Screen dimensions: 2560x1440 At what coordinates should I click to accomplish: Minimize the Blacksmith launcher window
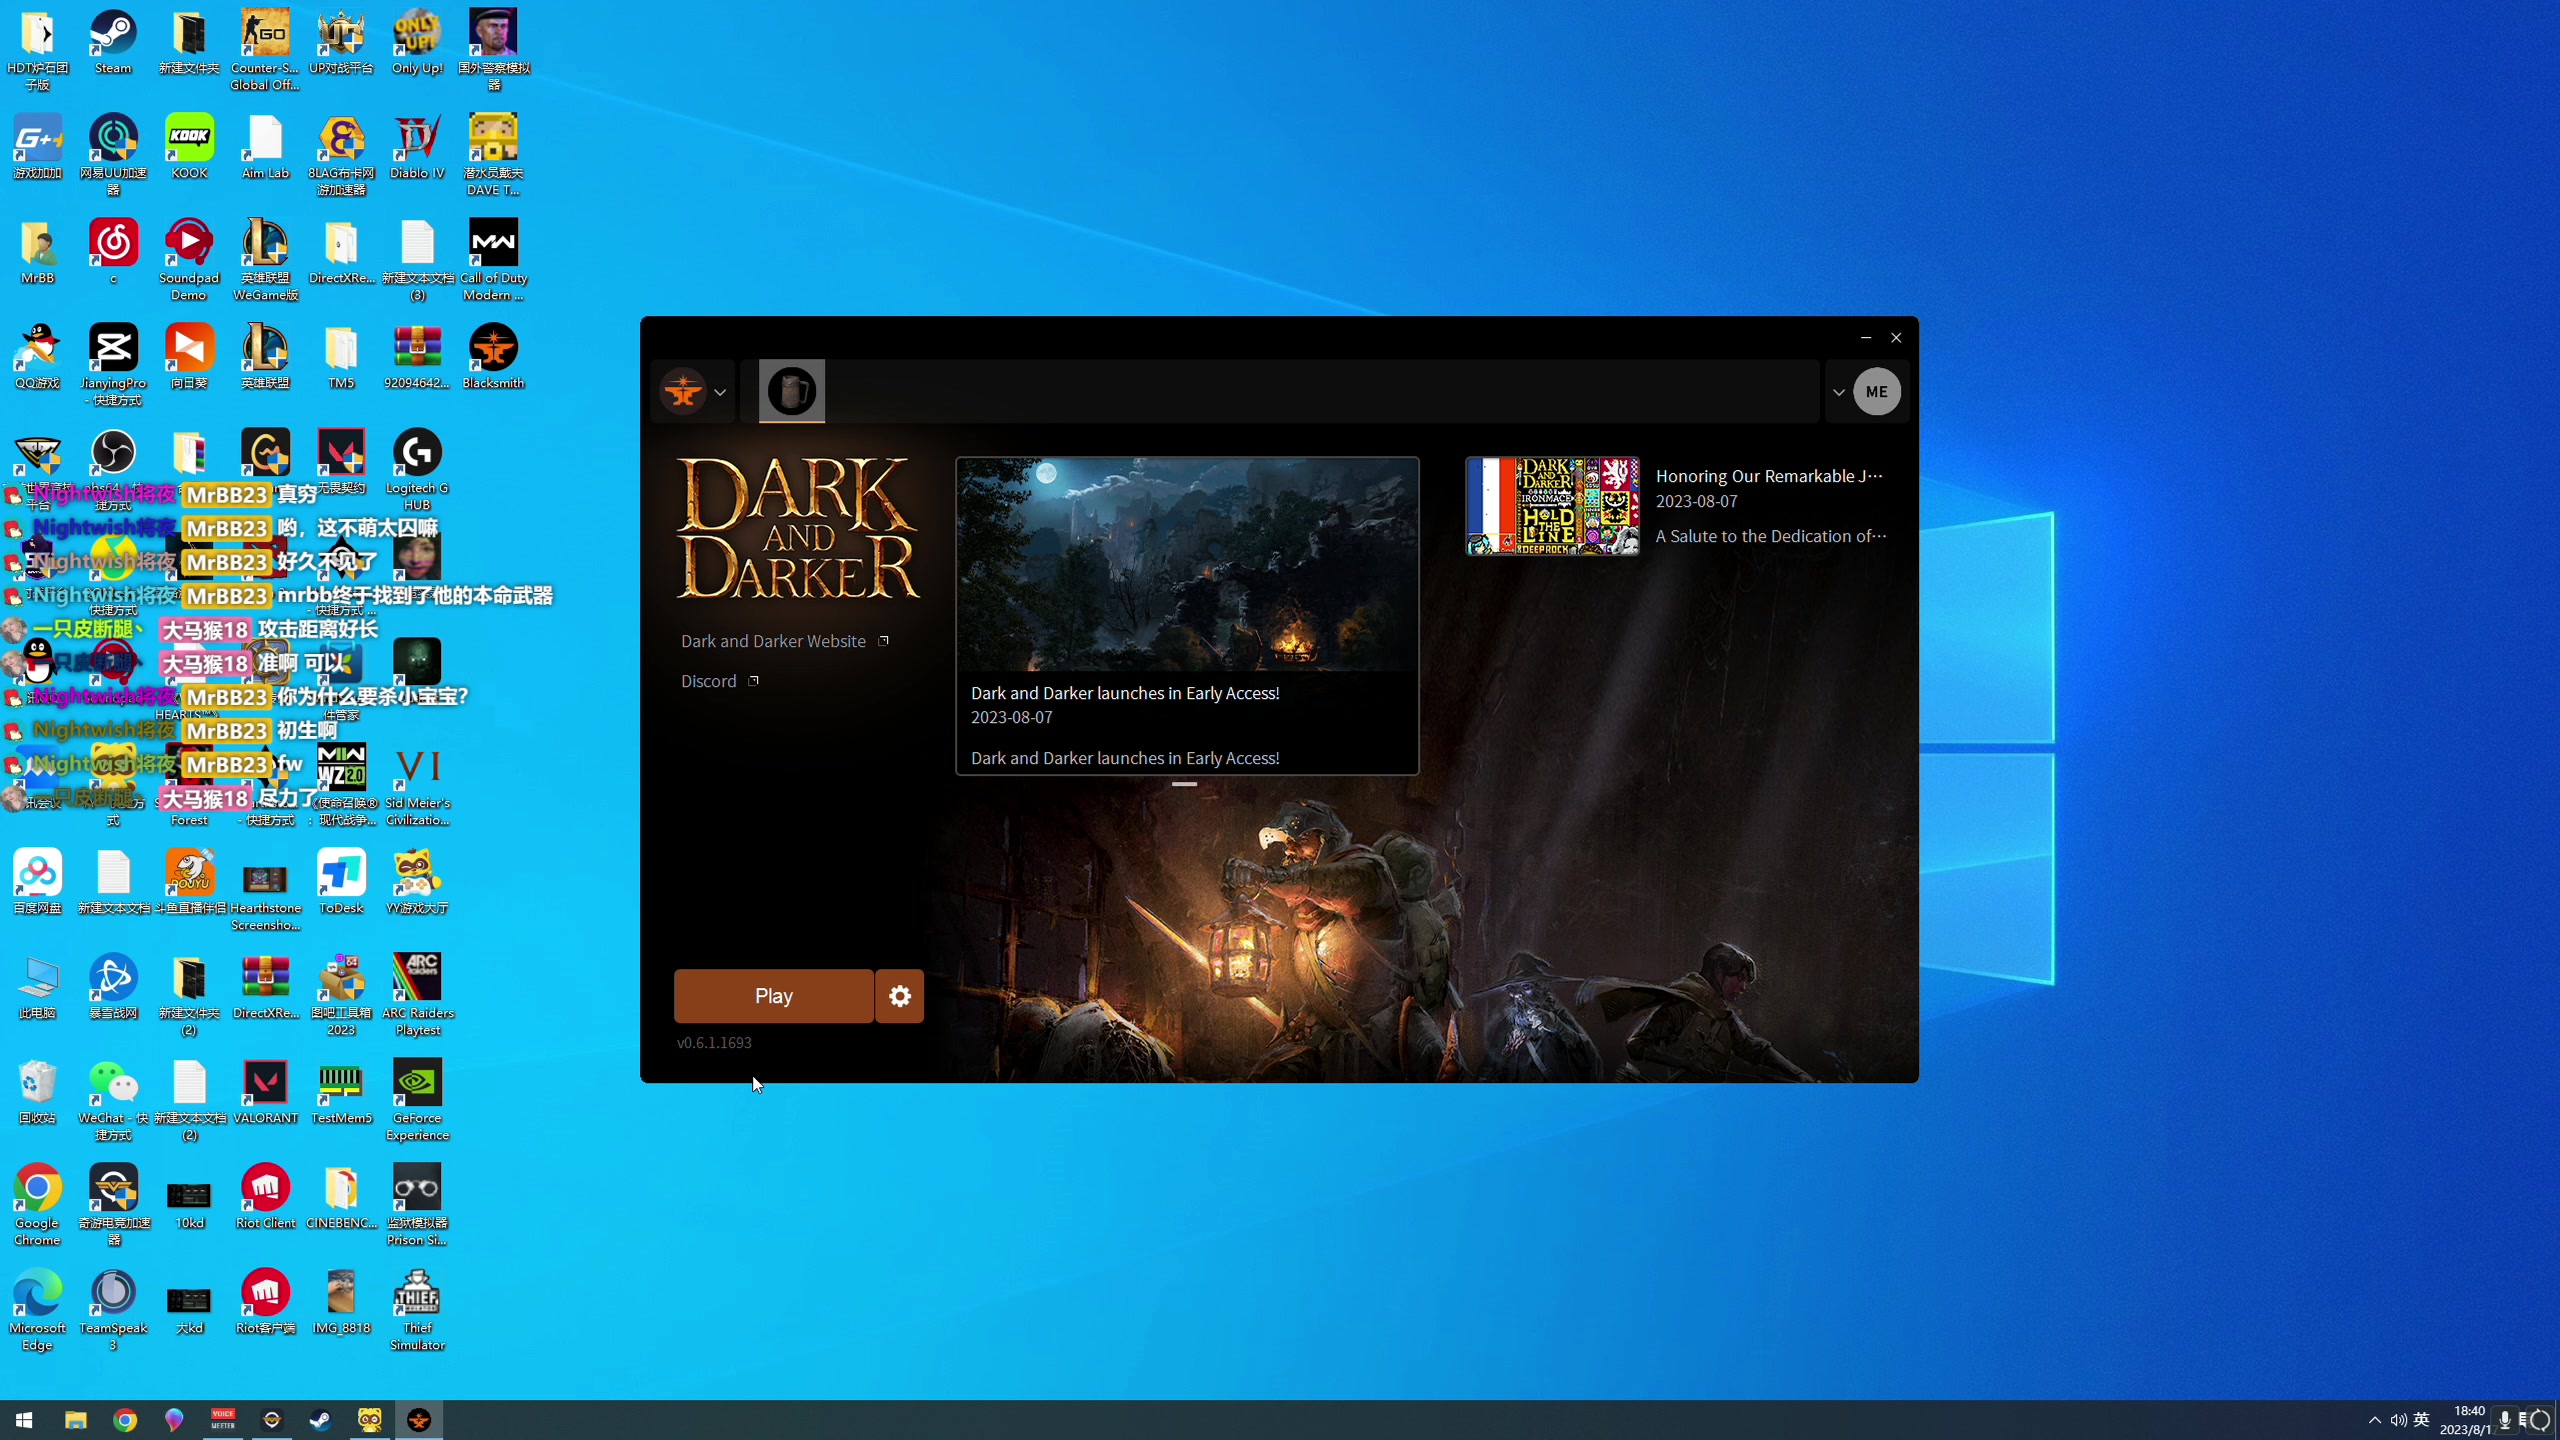pos(1866,337)
